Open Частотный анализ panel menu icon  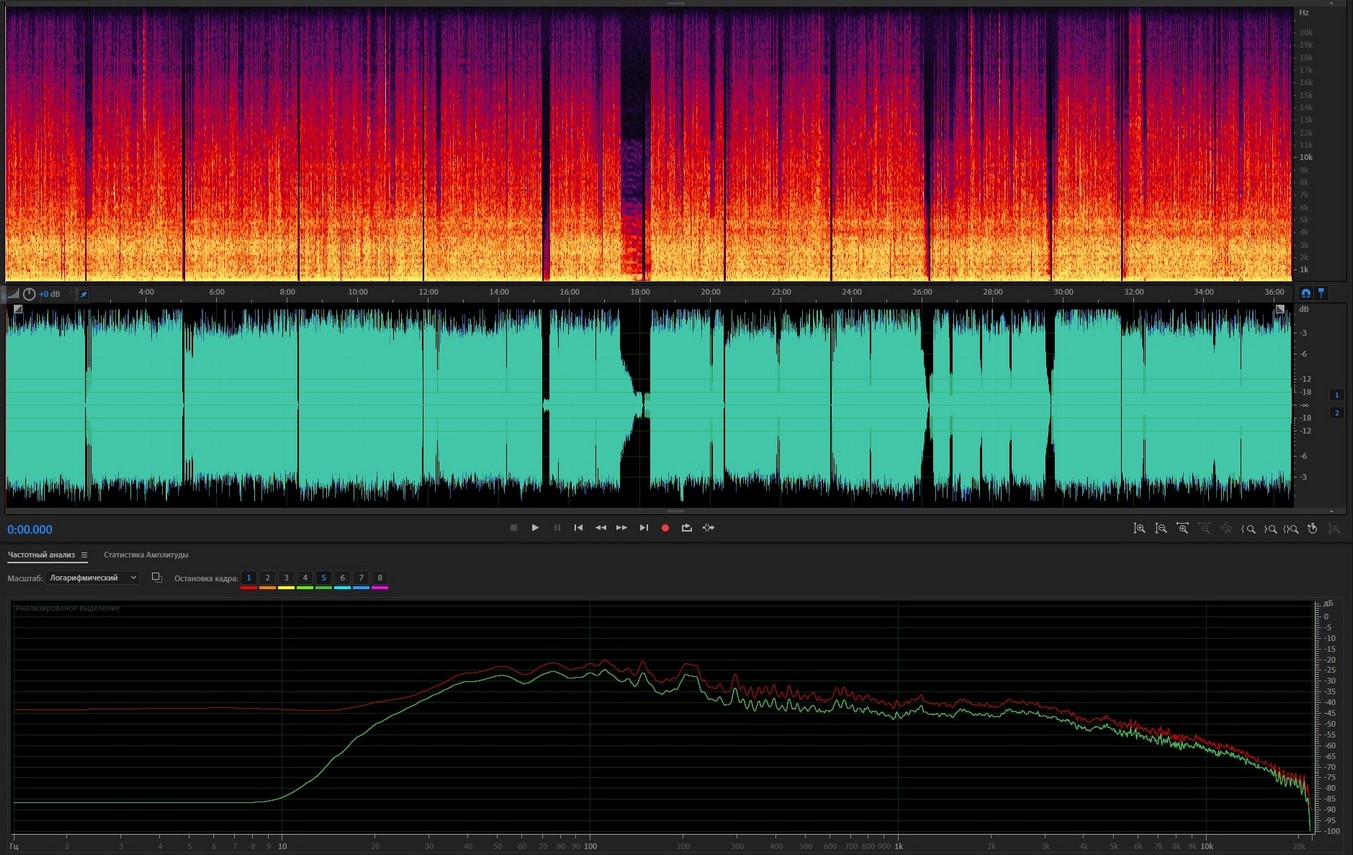coord(84,555)
